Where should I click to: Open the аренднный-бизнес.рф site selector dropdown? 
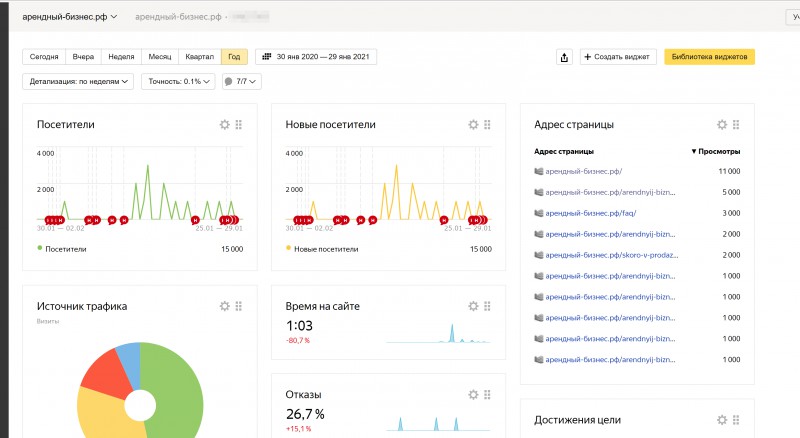pos(69,17)
